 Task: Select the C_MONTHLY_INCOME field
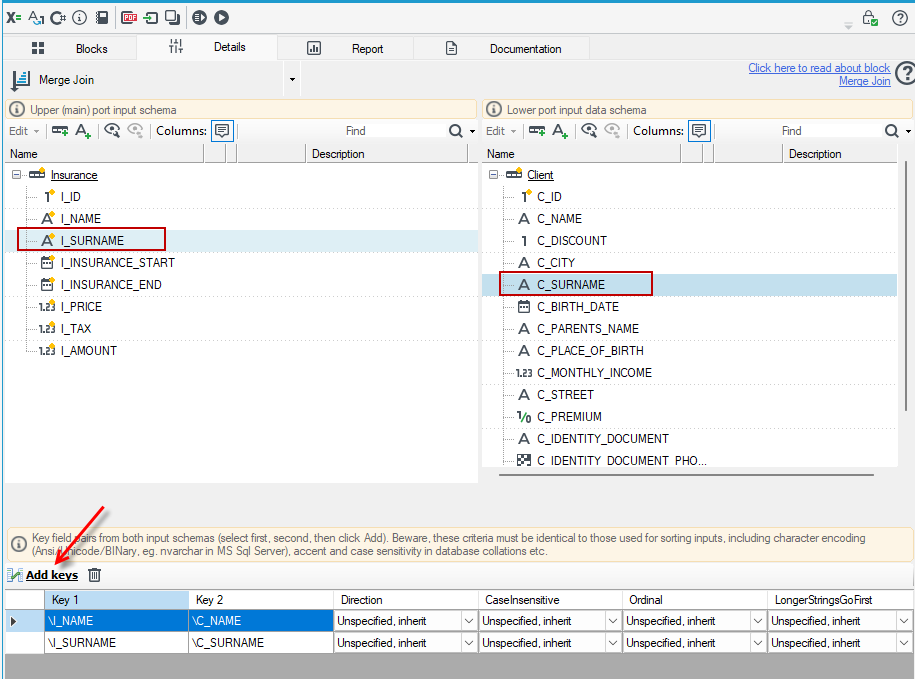(x=594, y=373)
